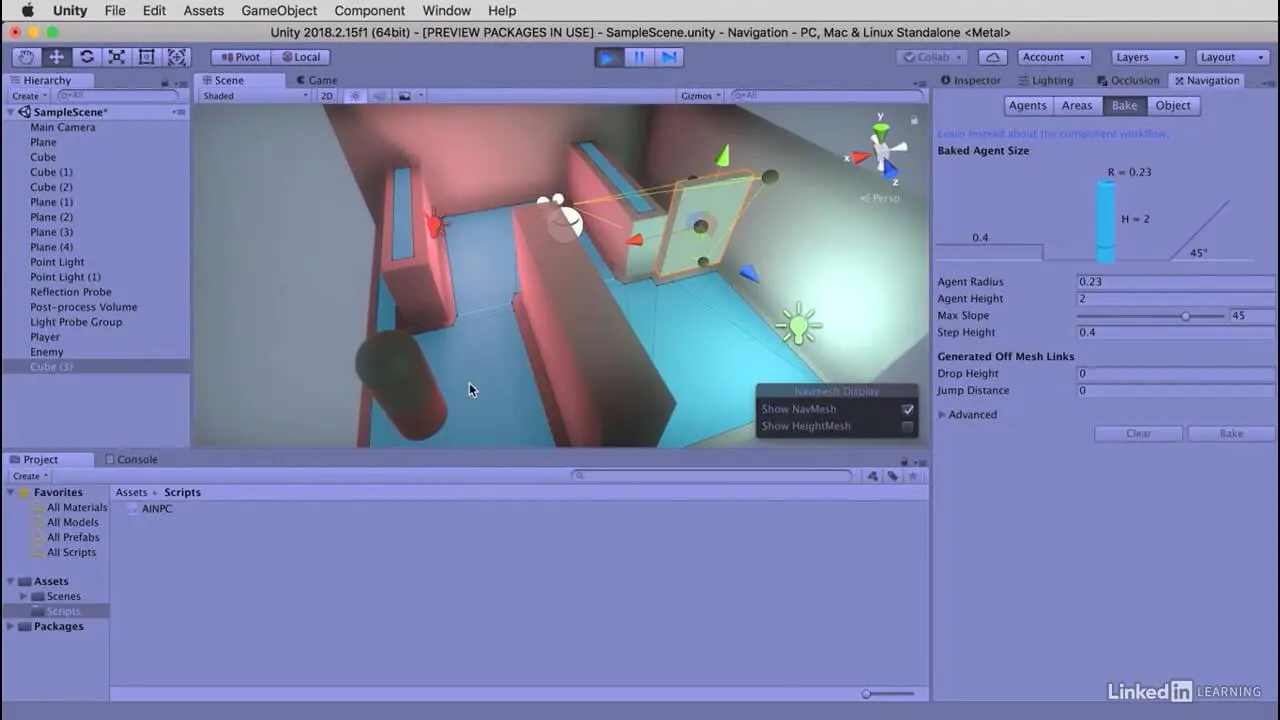Click the Bake button at bottom
Image resolution: width=1280 pixels, height=720 pixels.
1231,434
